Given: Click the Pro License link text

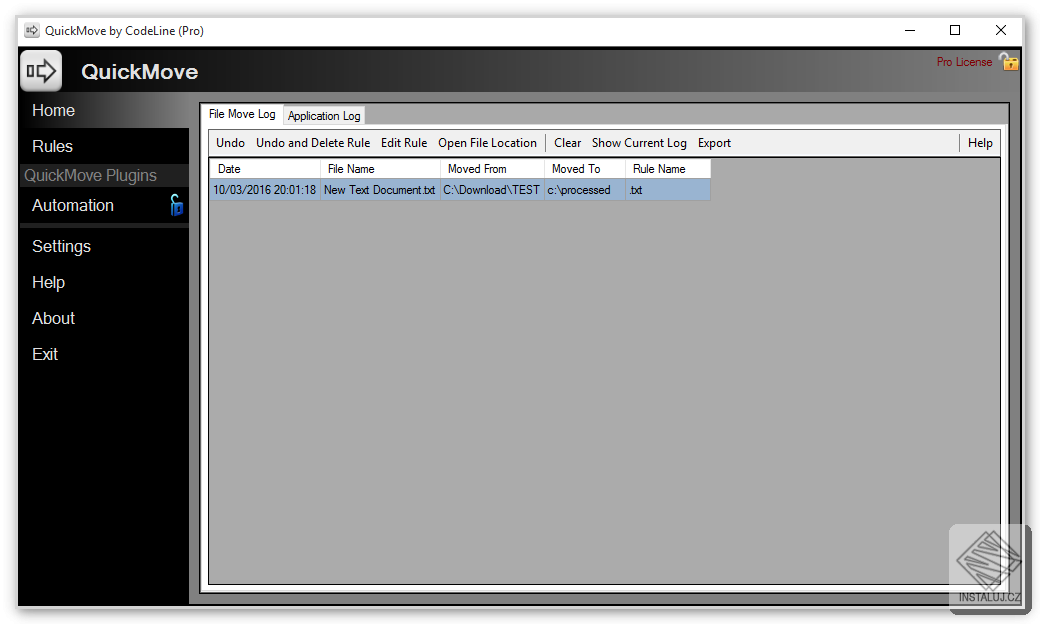Looking at the screenshot, I should pos(964,62).
